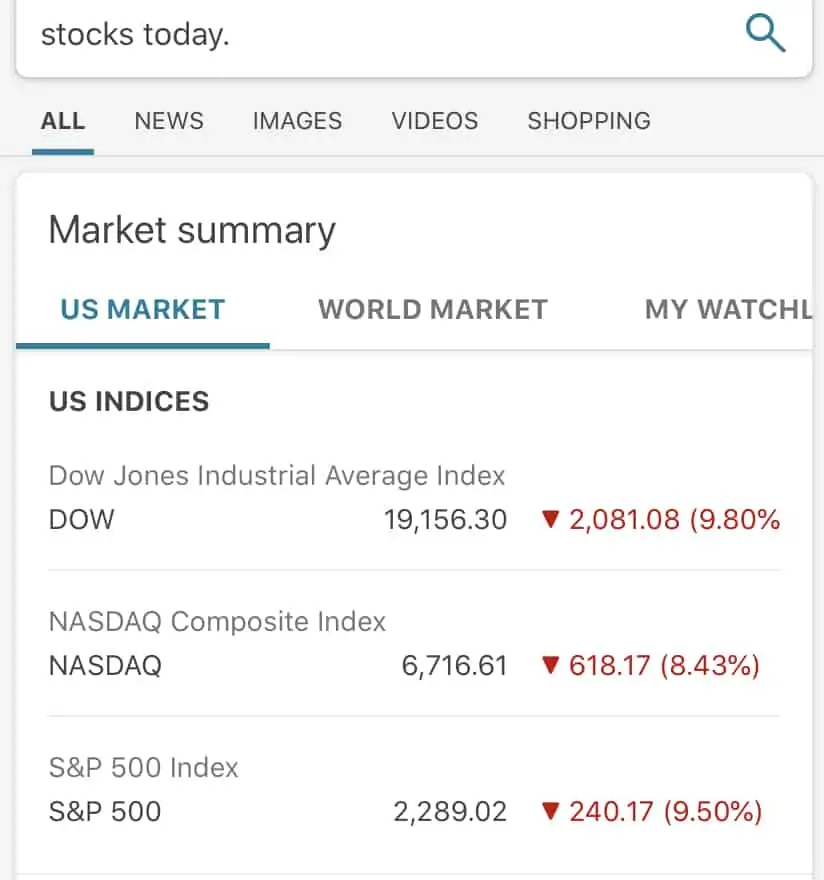Viewport: 824px width, 880px height.
Task: Open the SHOPPING results tab
Action: [589, 121]
